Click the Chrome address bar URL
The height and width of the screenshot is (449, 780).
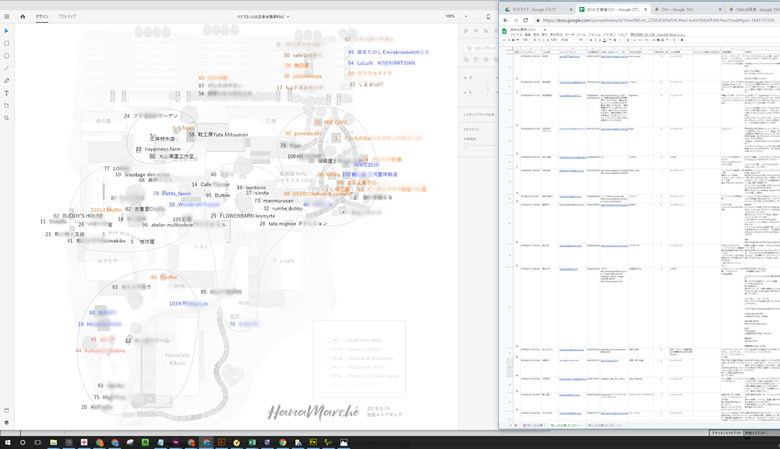click(x=658, y=20)
